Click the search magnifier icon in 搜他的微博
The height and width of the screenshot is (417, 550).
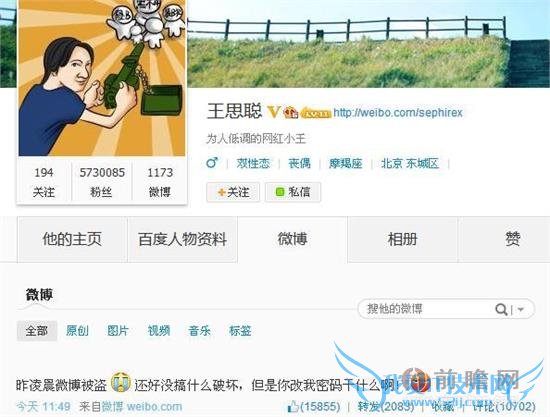pos(501,309)
